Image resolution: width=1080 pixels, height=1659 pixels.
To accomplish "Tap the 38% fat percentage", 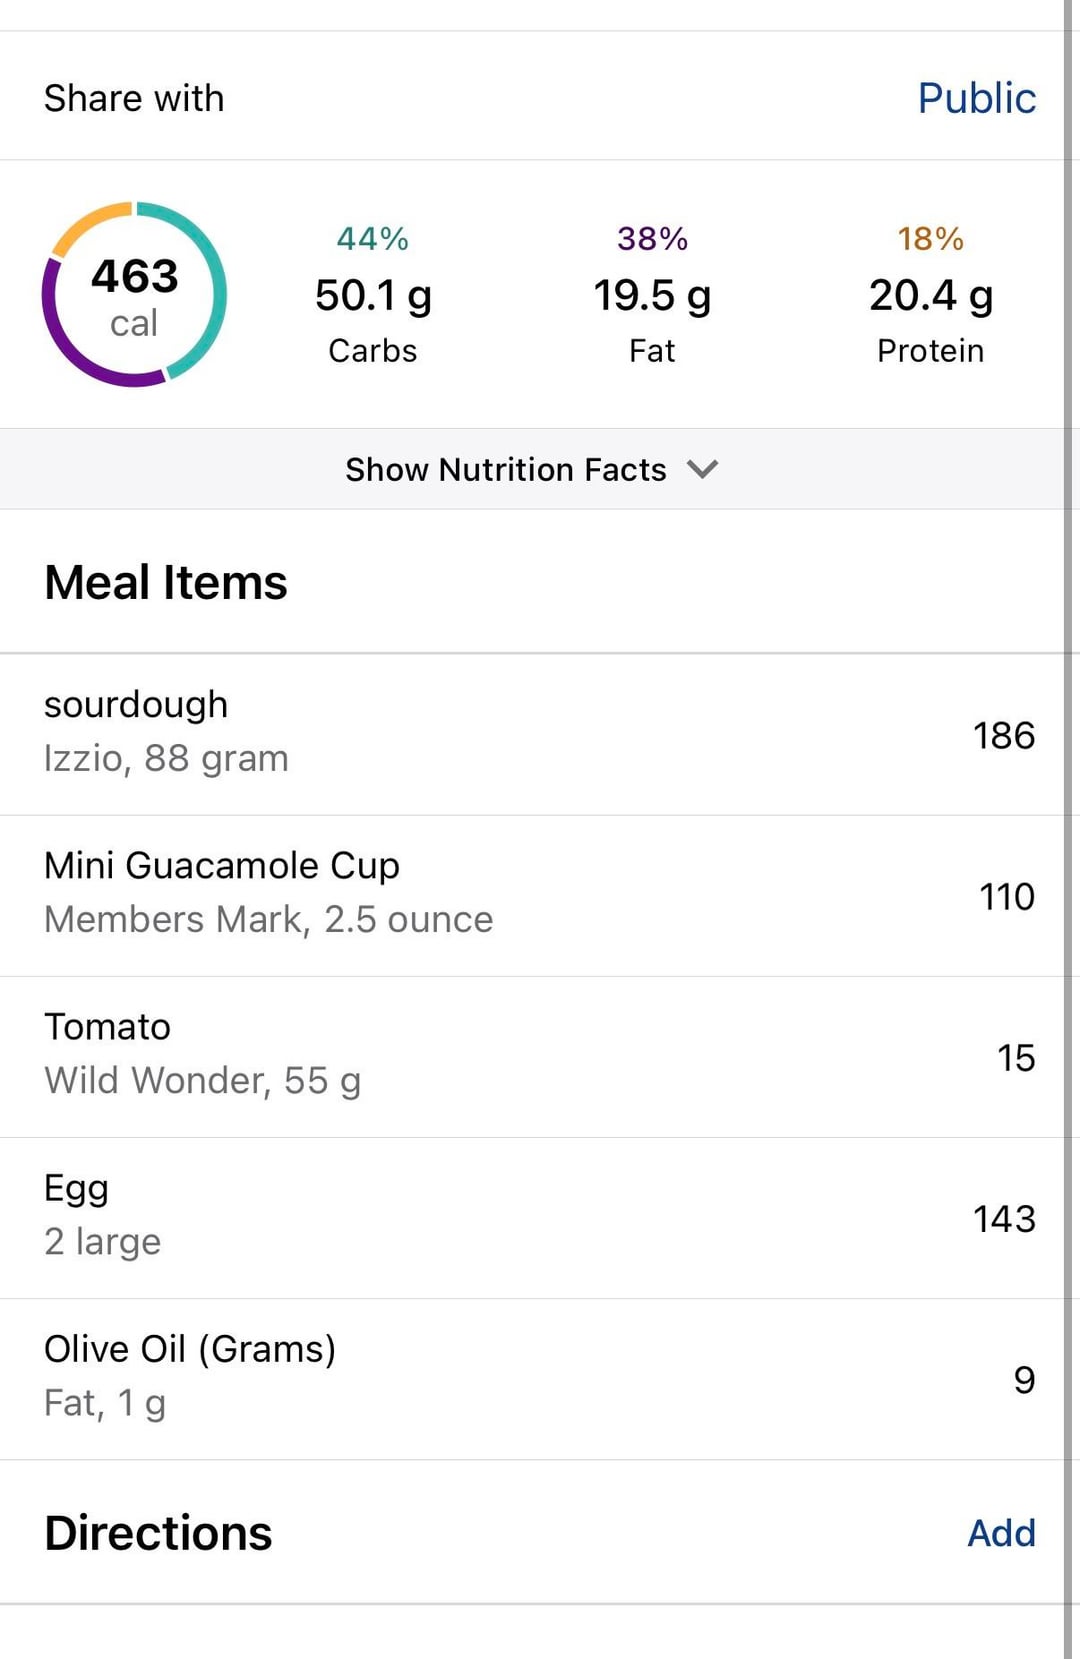I will pos(652,239).
